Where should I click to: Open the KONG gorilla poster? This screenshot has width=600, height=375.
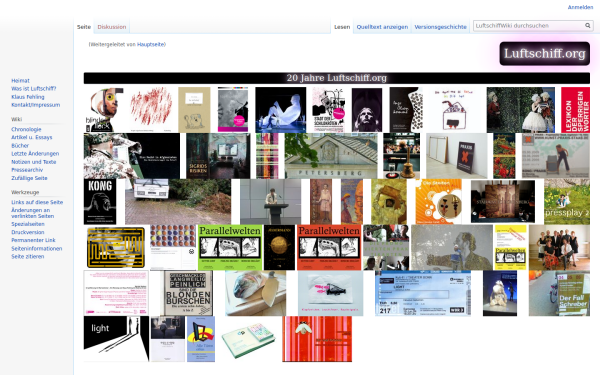pos(100,202)
